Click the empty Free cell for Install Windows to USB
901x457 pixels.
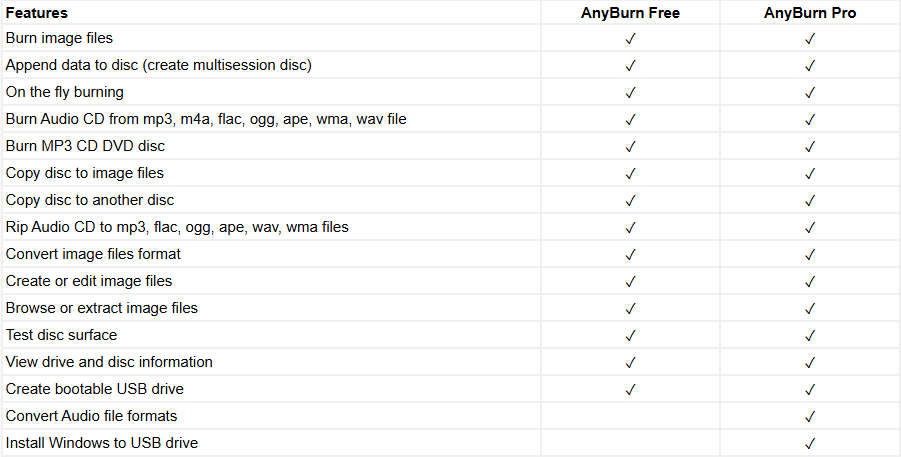pyautogui.click(x=630, y=443)
